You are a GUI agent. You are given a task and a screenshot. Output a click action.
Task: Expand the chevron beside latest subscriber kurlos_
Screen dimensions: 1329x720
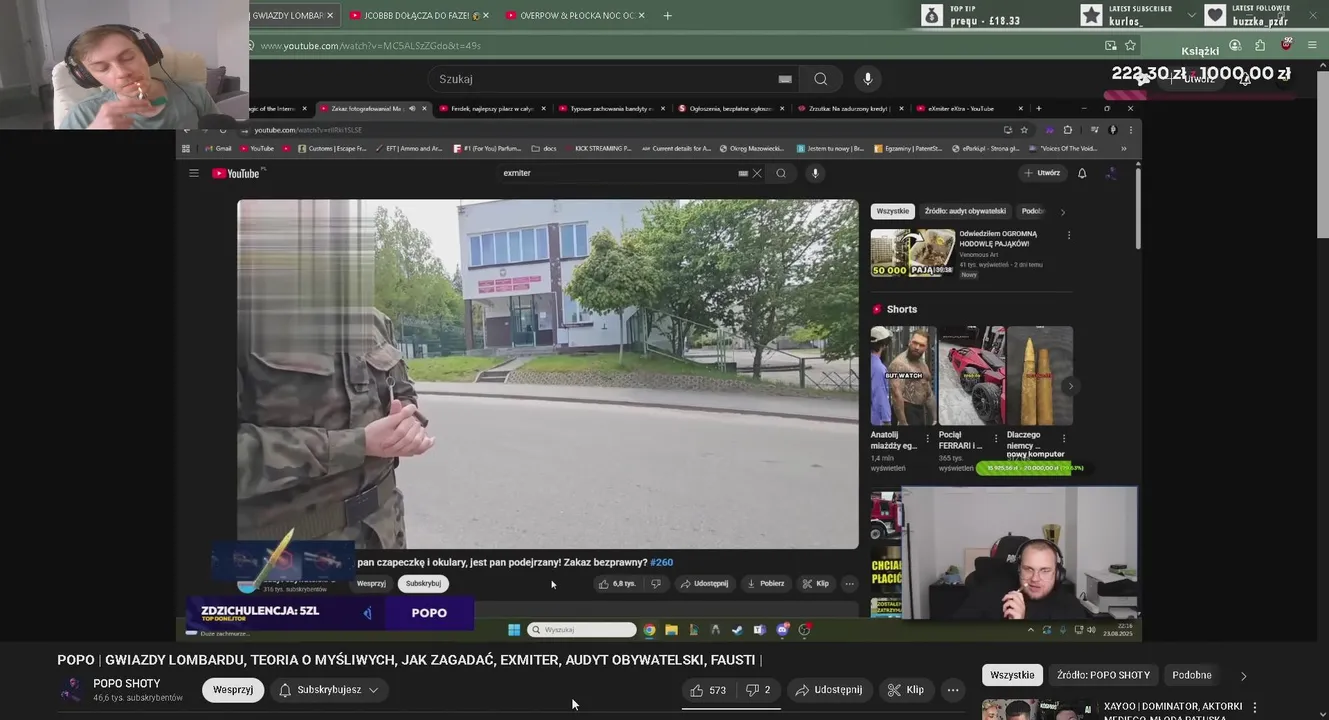point(1191,15)
